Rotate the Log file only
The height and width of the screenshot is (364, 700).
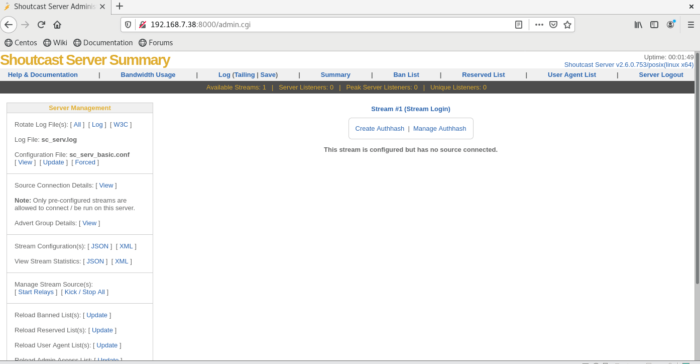pyautogui.click(x=97, y=125)
